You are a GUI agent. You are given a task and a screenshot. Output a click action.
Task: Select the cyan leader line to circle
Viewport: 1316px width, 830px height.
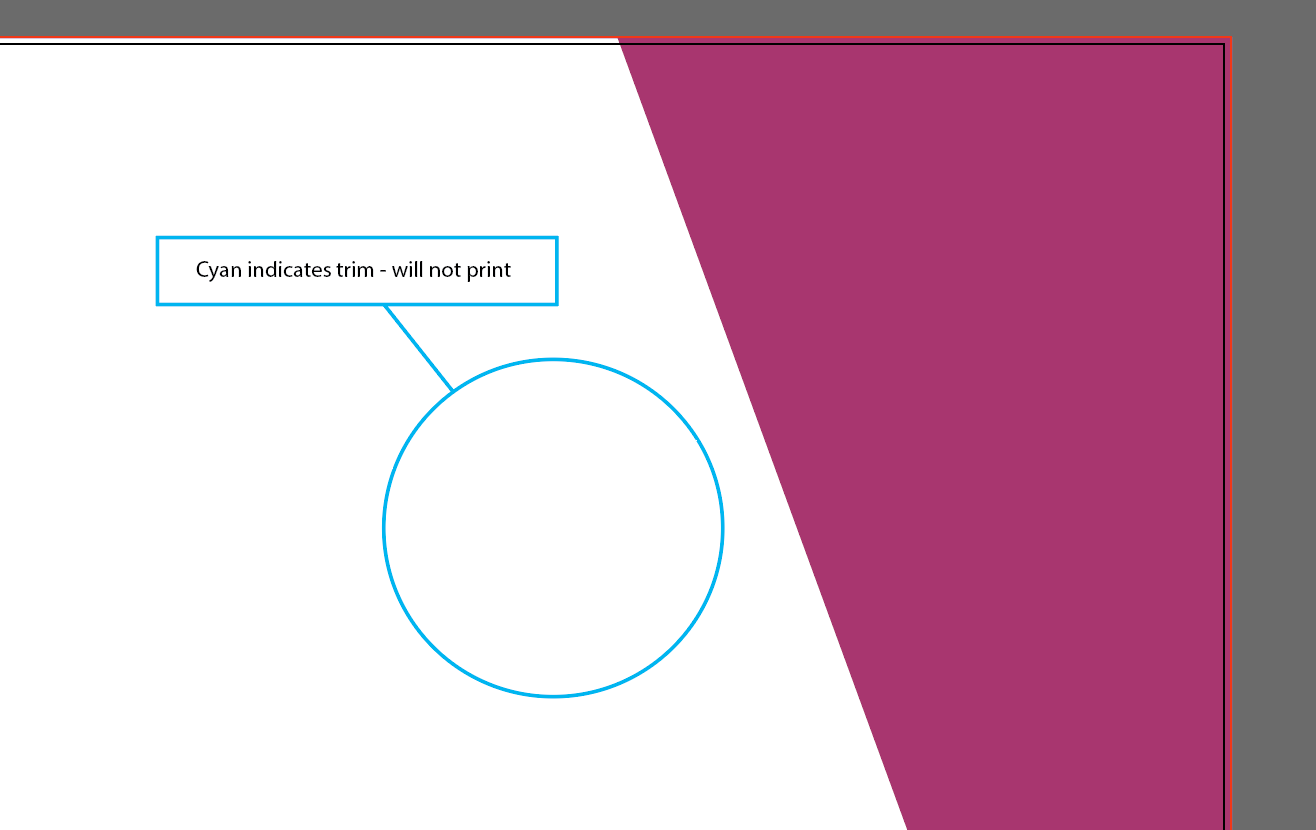(418, 347)
